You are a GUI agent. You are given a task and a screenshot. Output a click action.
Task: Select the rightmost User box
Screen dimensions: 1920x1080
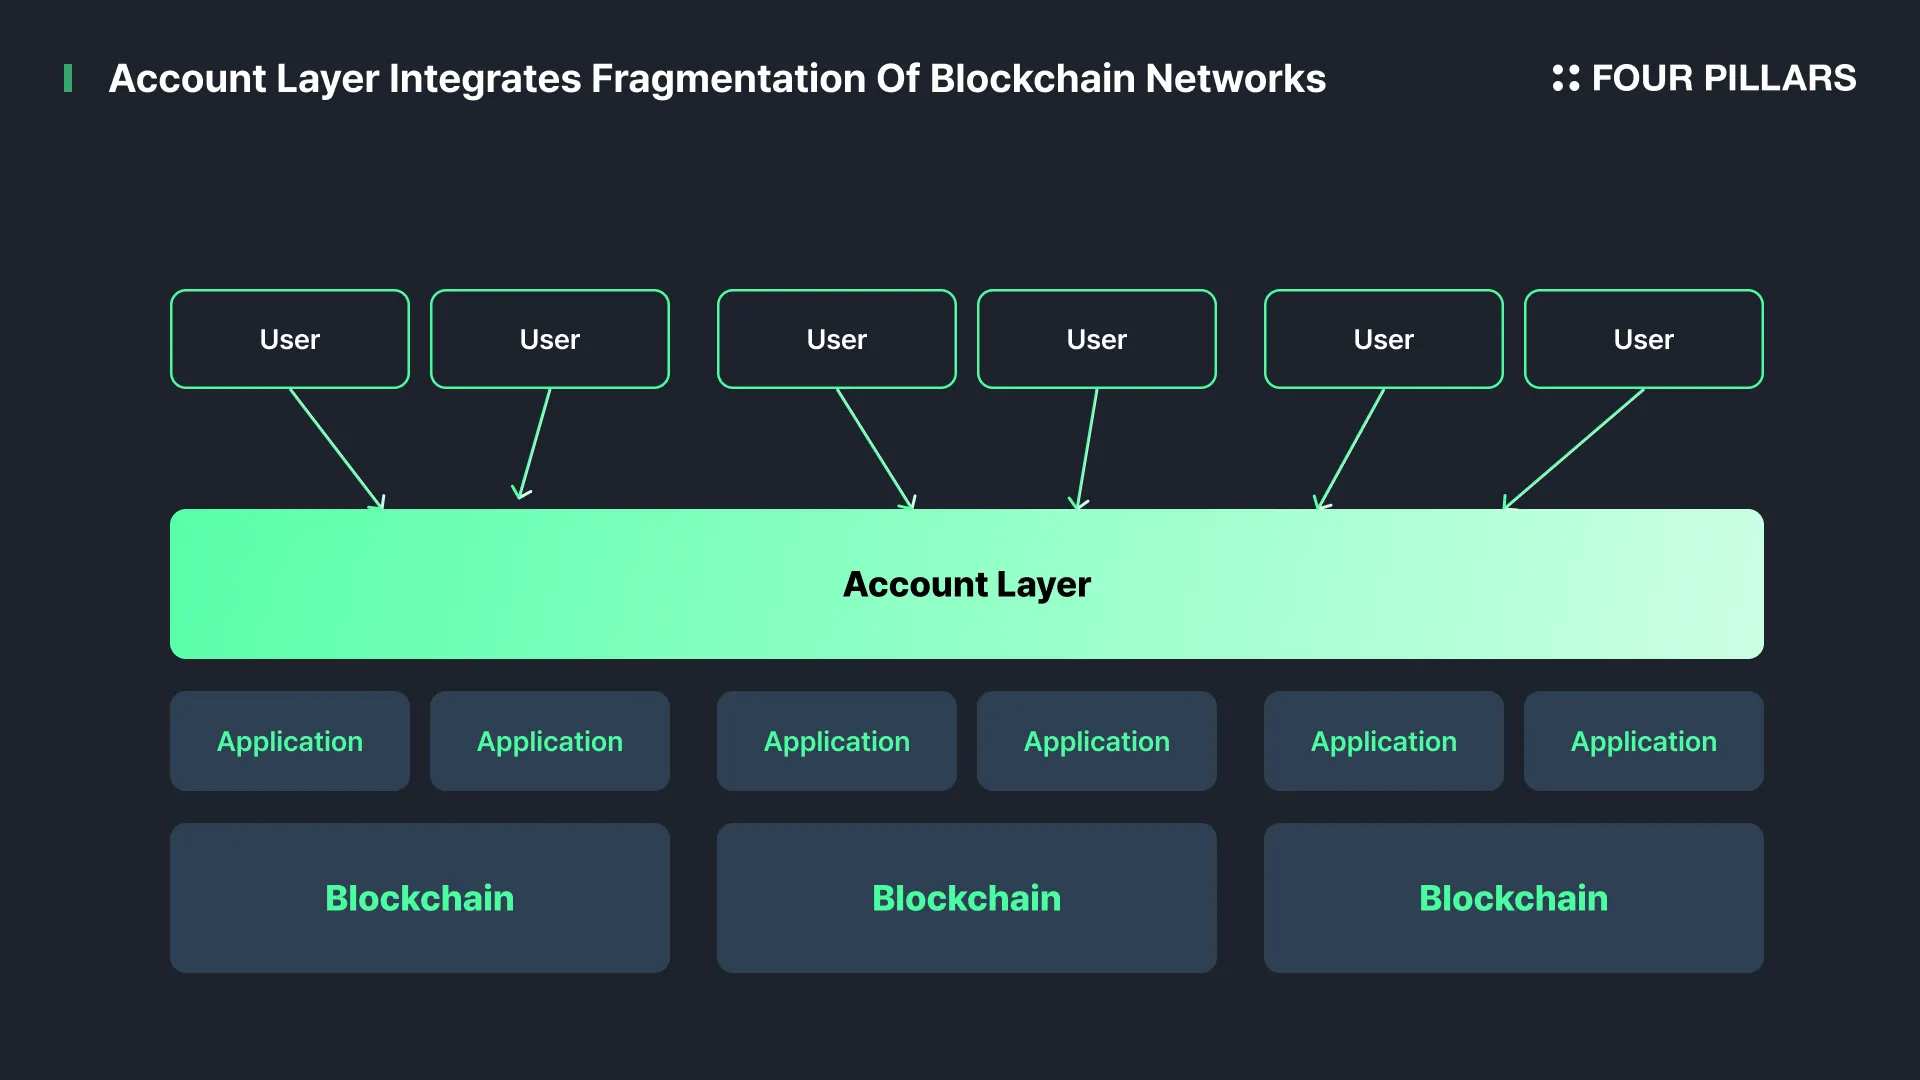pyautogui.click(x=1644, y=339)
